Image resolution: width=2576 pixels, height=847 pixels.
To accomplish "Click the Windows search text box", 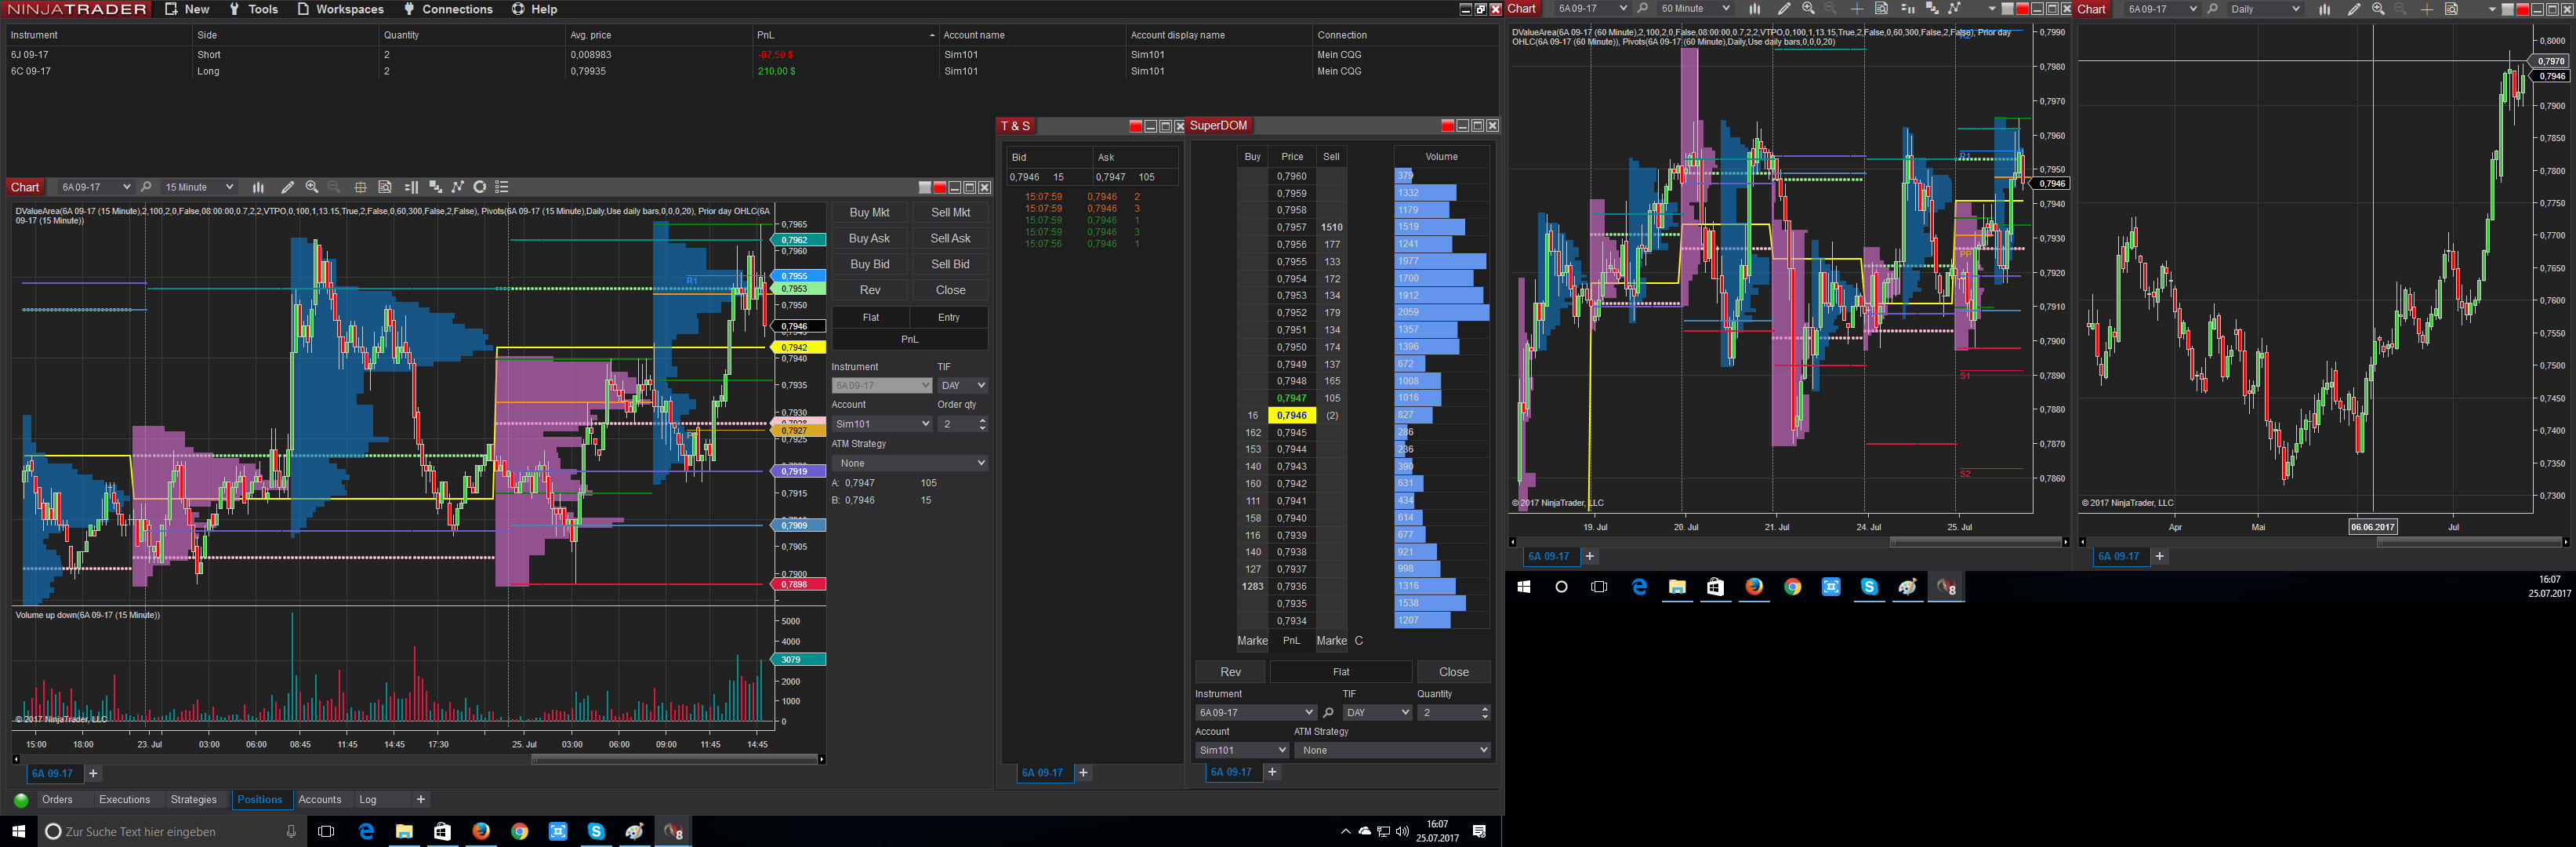I will click(x=170, y=831).
